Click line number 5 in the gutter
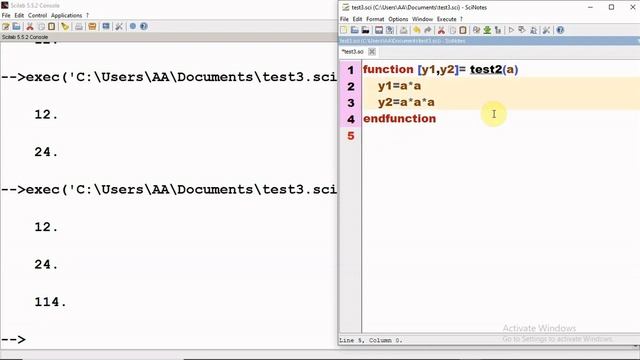640x360 pixels. coord(351,136)
